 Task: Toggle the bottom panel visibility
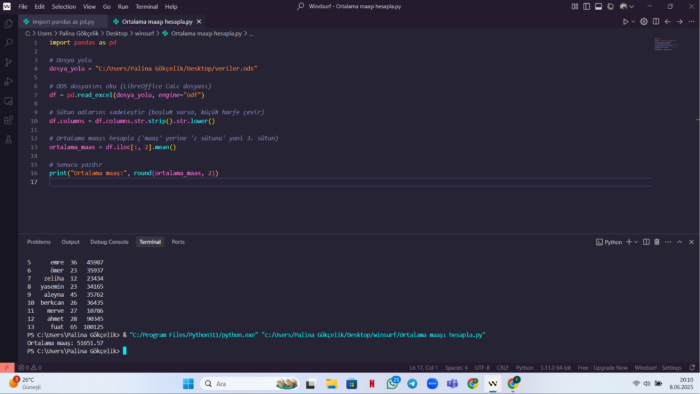point(598,7)
